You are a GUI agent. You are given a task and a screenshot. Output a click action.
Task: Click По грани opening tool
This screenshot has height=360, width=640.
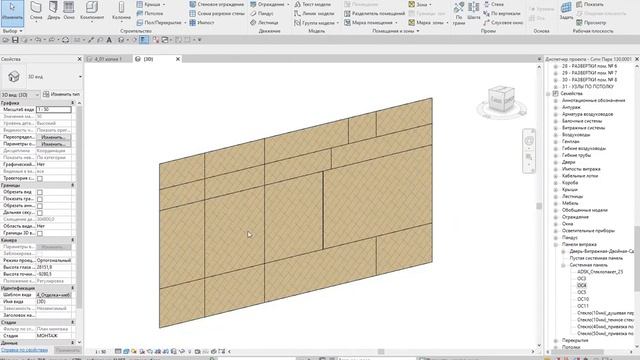click(459, 12)
